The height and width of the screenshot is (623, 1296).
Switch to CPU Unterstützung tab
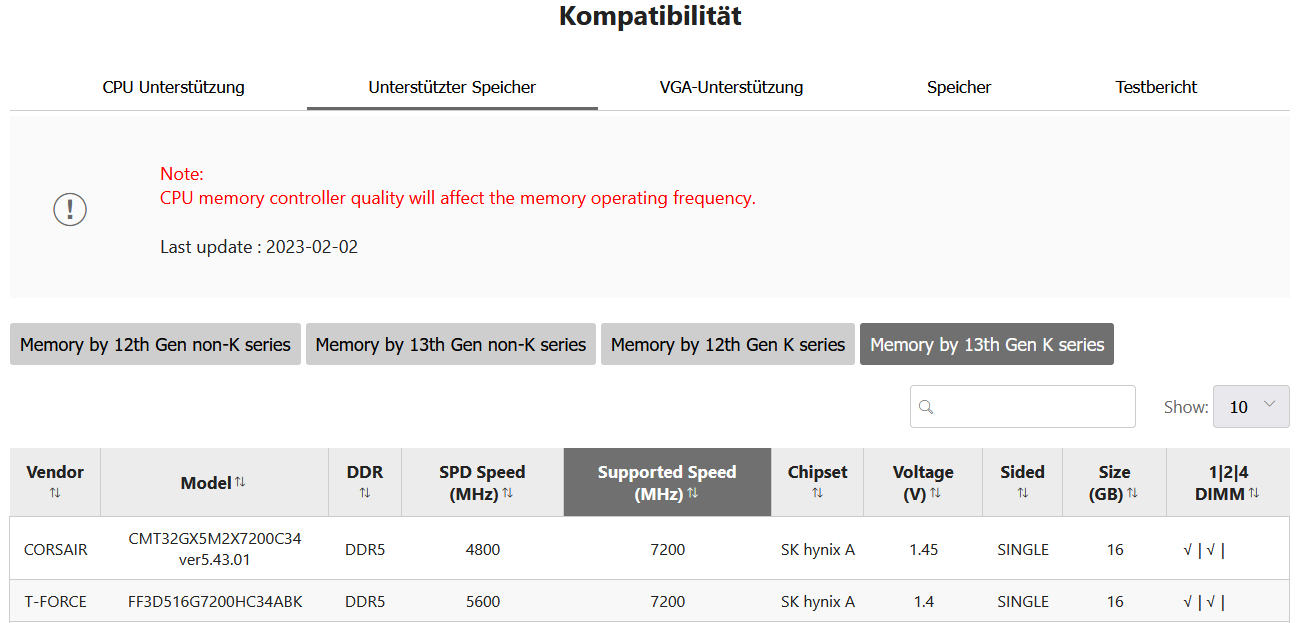click(x=173, y=87)
